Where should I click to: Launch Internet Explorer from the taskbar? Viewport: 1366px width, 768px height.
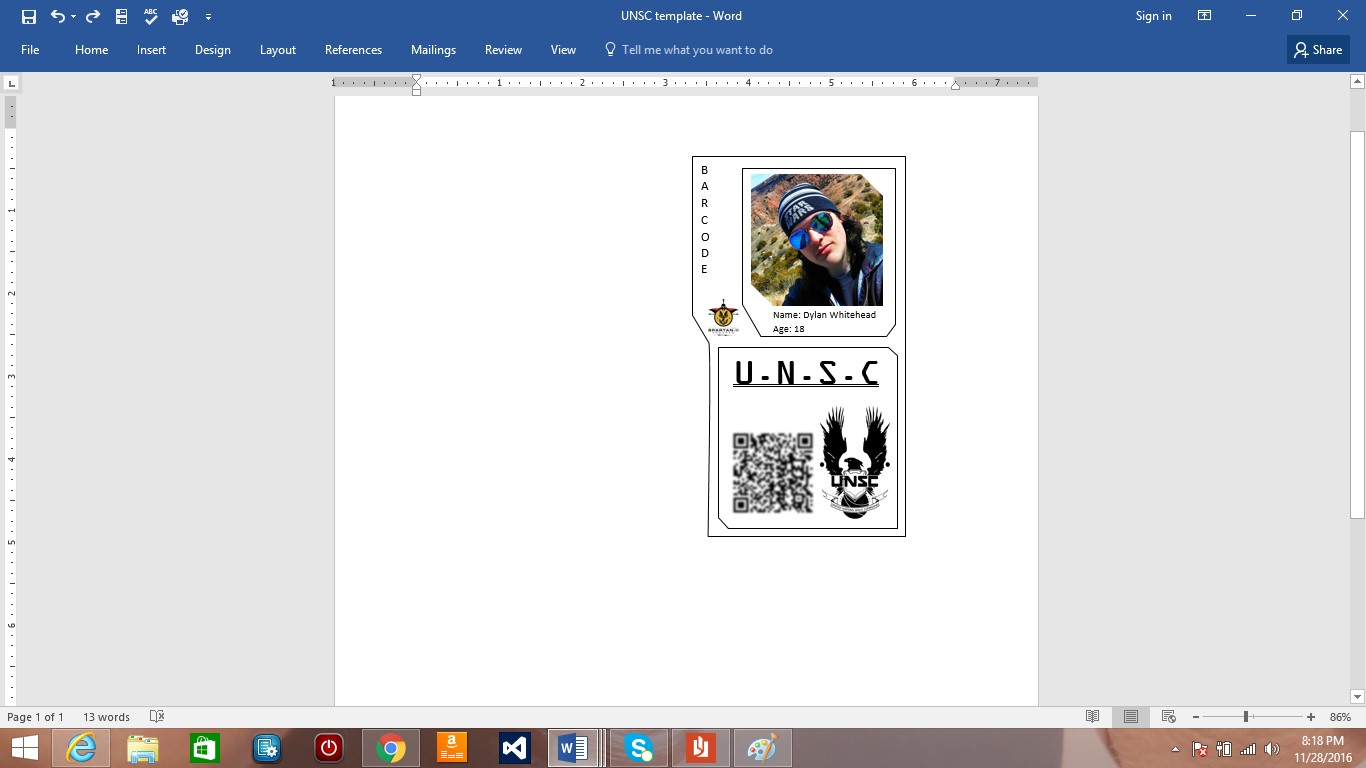(x=81, y=748)
